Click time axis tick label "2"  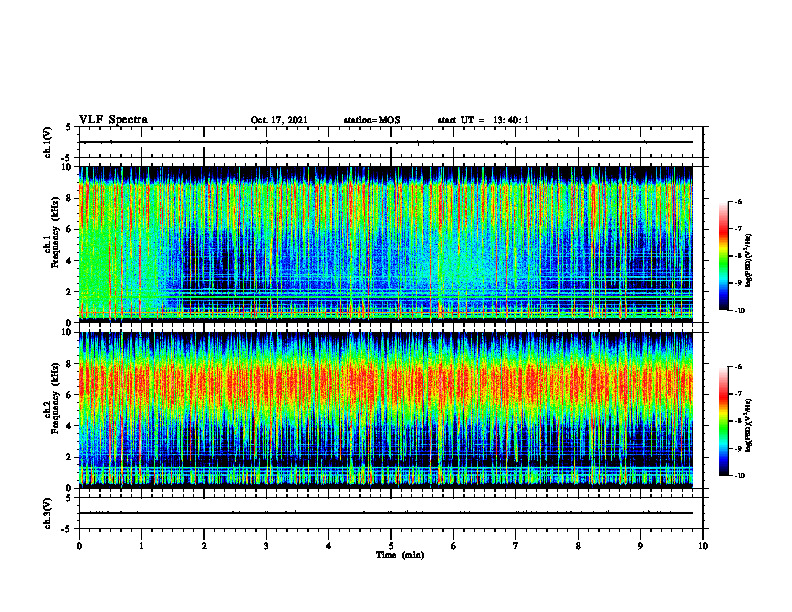coord(204,546)
